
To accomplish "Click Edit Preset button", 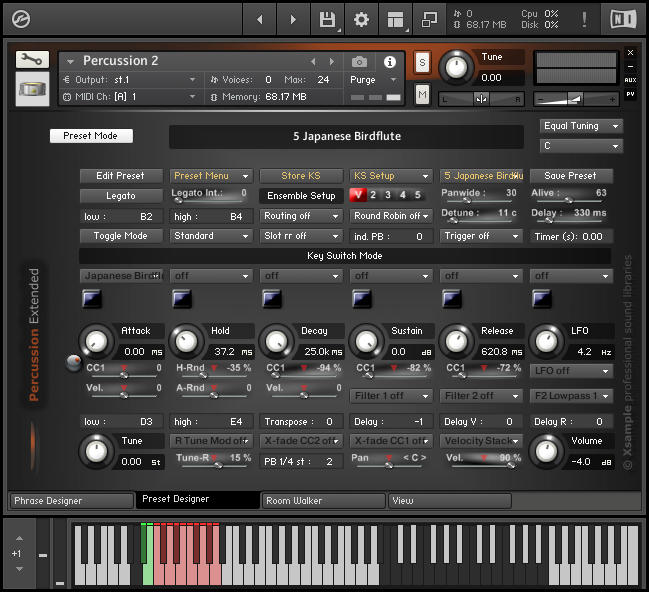I will tap(121, 176).
